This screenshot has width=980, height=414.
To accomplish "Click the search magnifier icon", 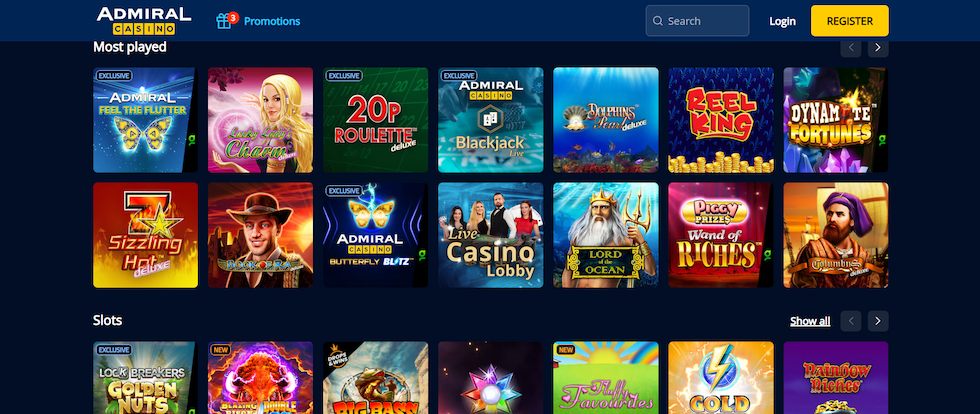I will (x=658, y=21).
